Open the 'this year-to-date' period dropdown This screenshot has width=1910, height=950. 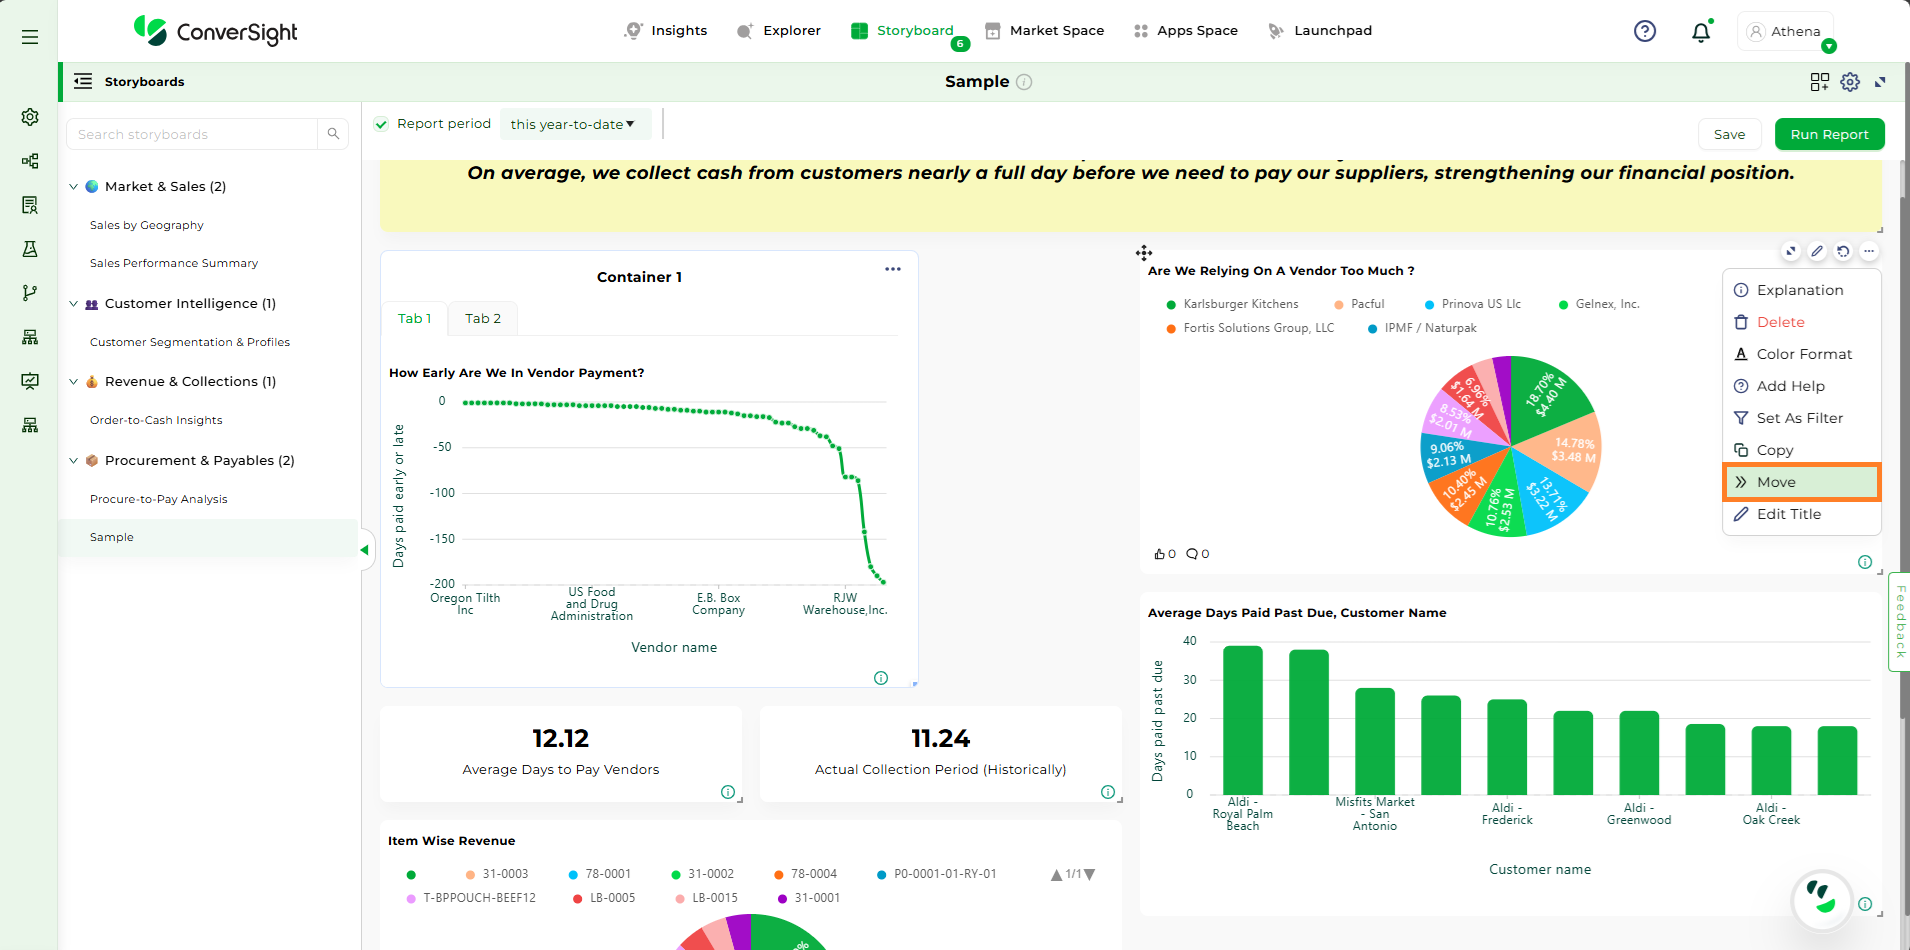[x=572, y=124]
